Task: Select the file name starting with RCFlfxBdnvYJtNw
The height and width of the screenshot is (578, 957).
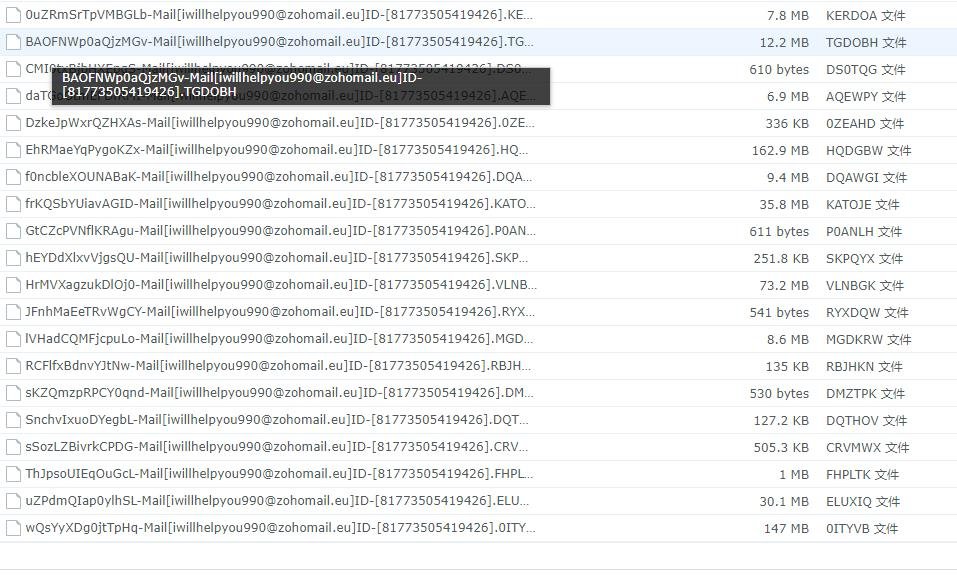Action: 278,366
